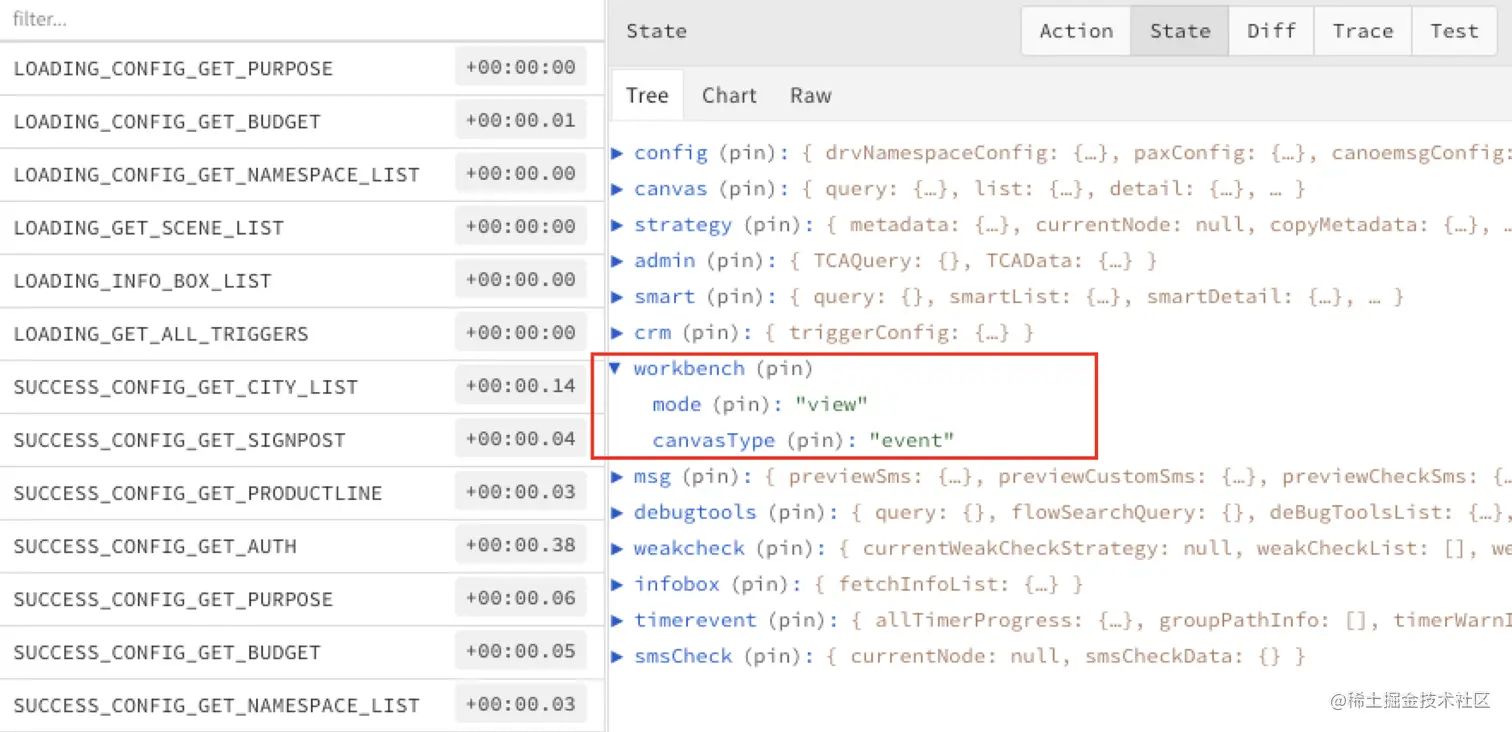Open the Test view
Viewport: 1512px width, 732px height.
click(1453, 31)
